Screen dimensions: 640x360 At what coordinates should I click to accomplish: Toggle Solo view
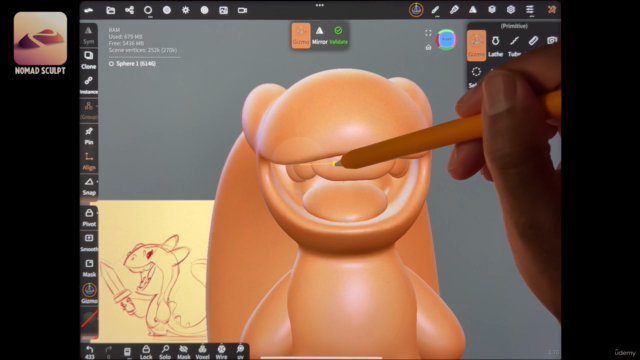pos(165,352)
